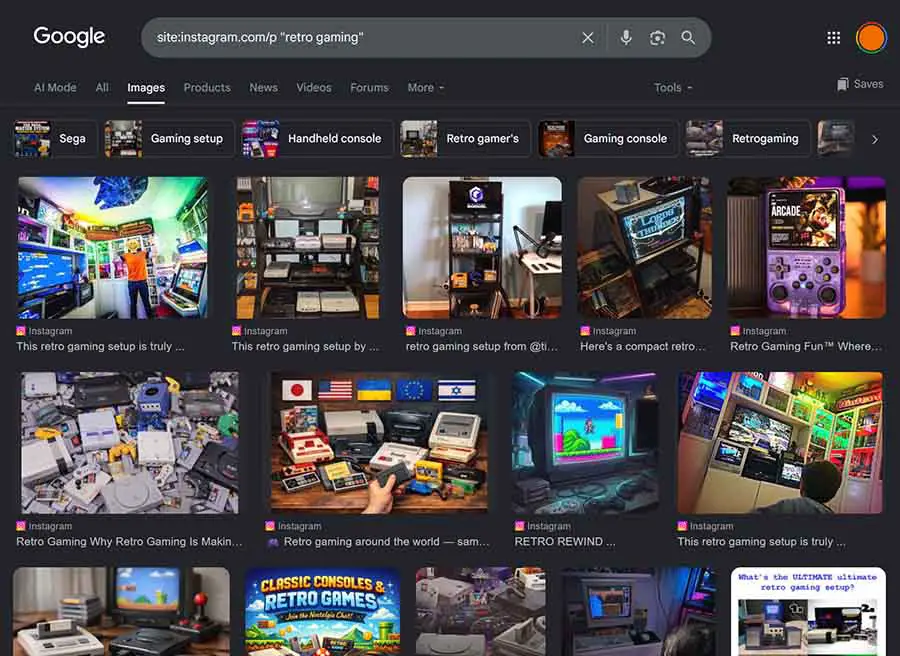Open the pile of consoles thumbnail

click(x=130, y=442)
